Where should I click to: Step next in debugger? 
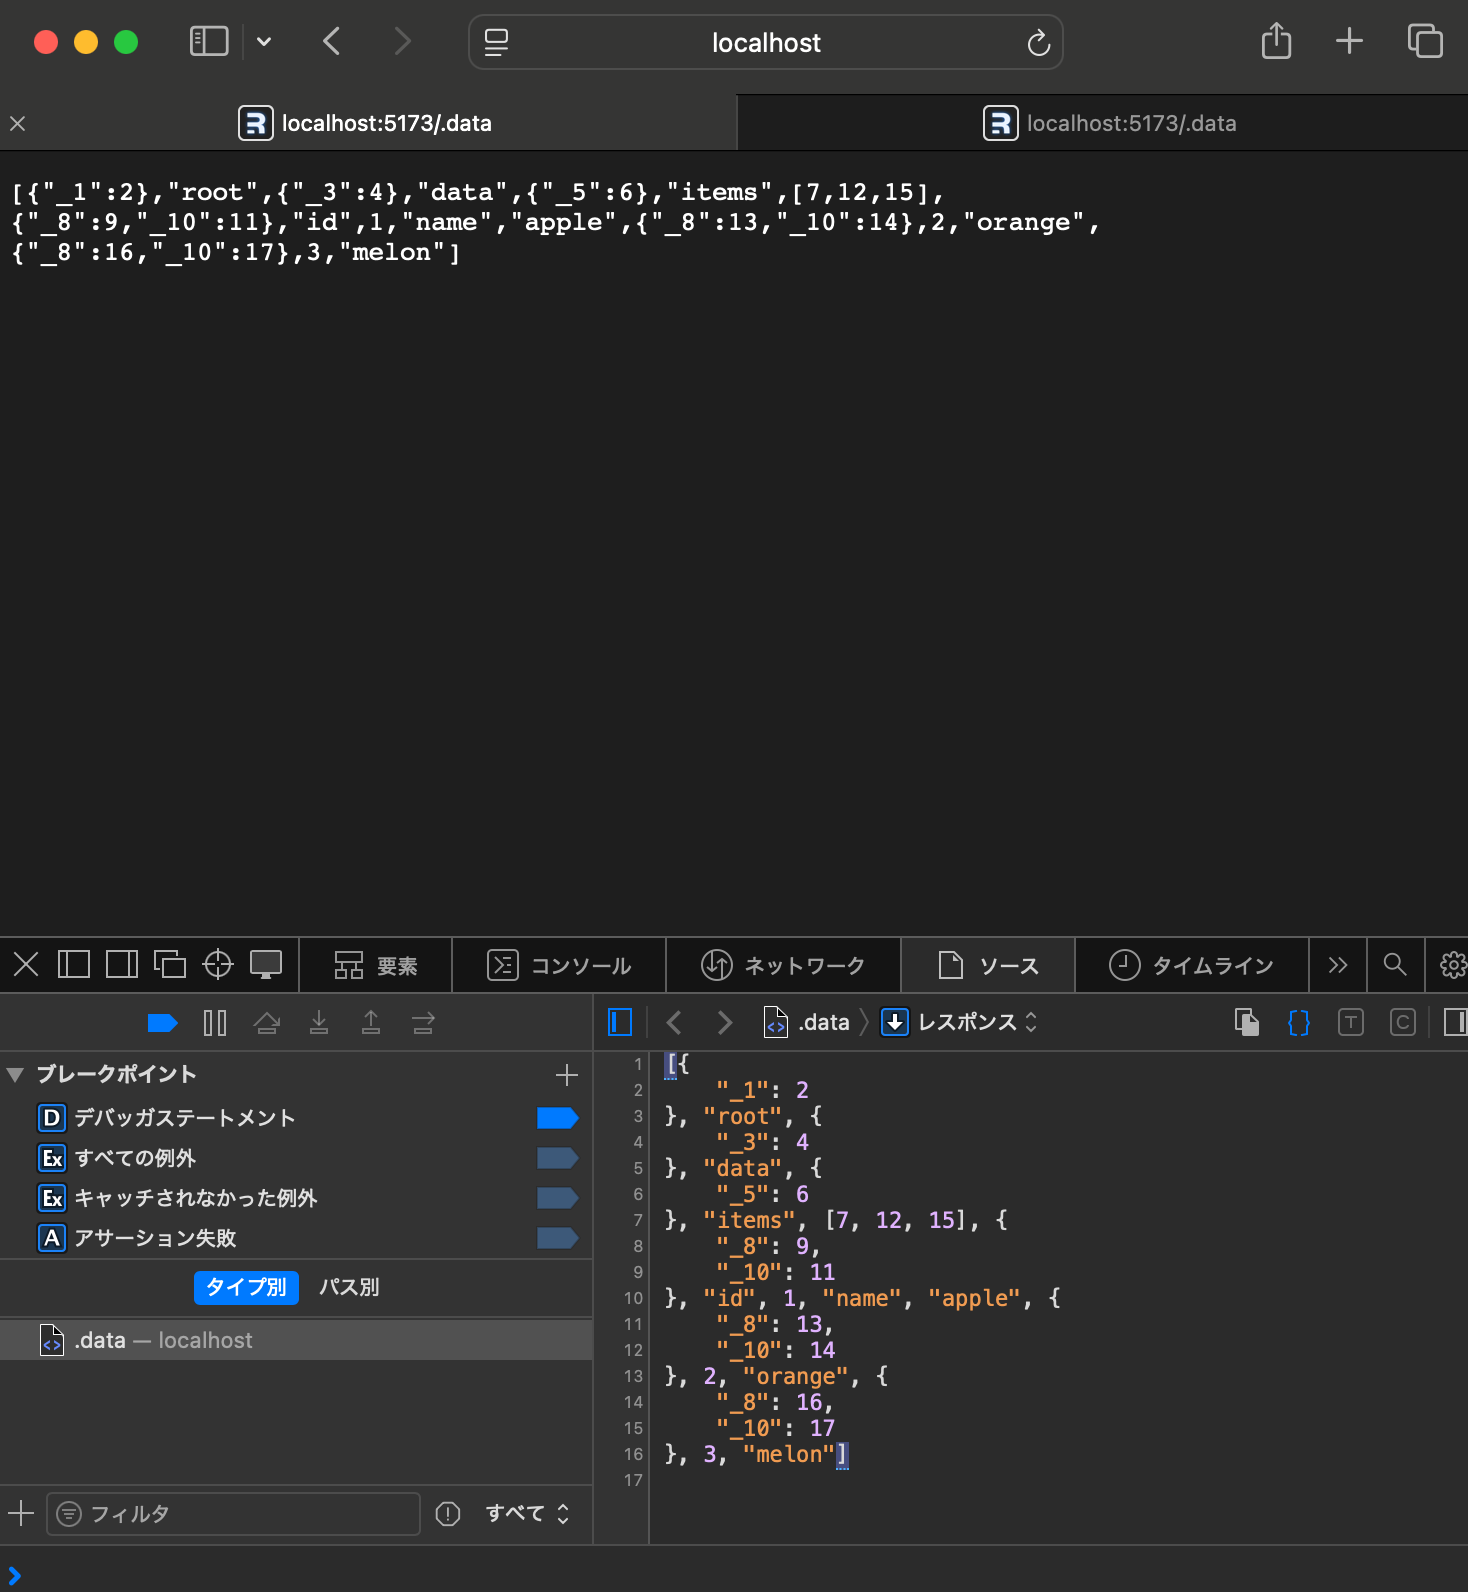[423, 1022]
